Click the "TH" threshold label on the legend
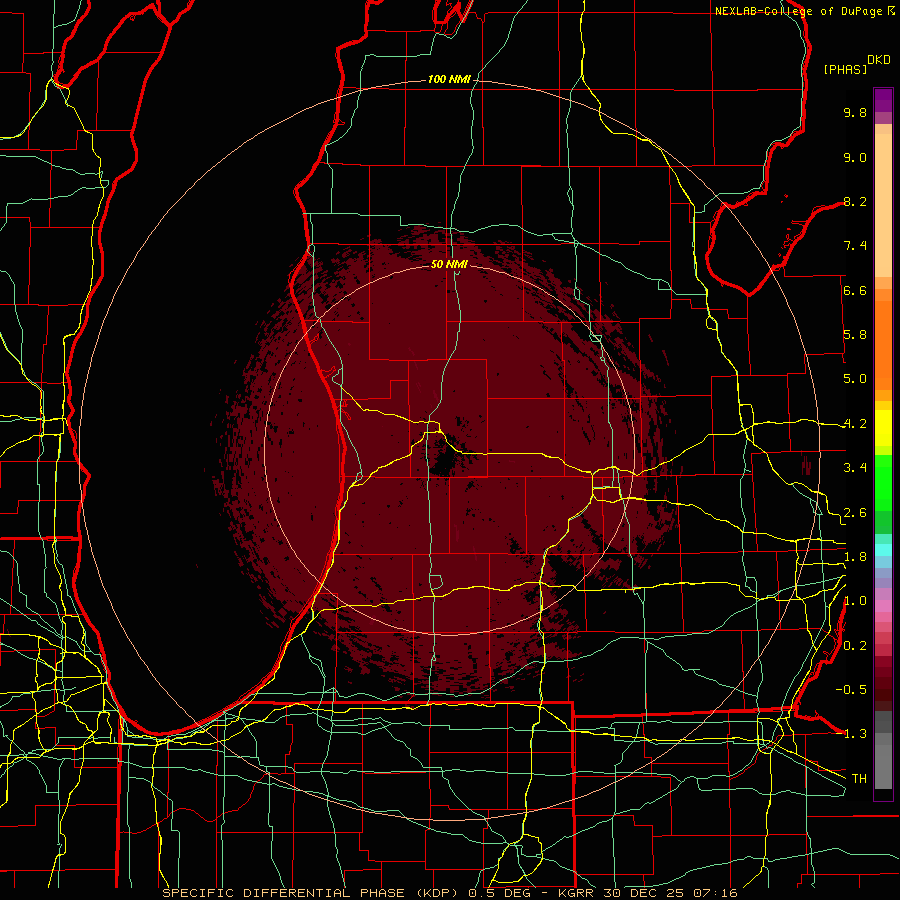Screen dimensions: 900x900 [859, 779]
